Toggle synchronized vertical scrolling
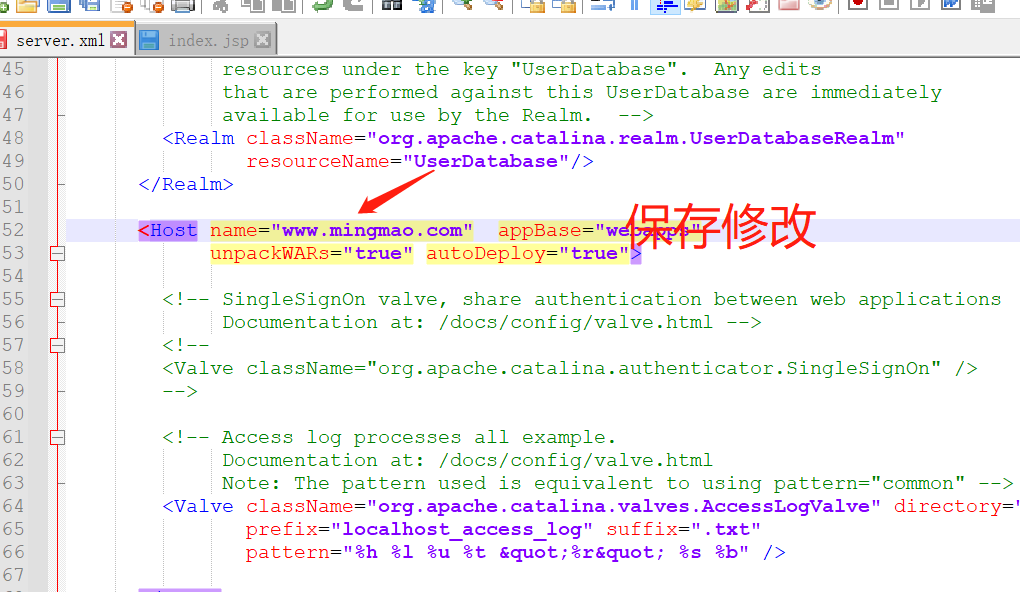This screenshot has width=1020, height=592. (x=533, y=6)
